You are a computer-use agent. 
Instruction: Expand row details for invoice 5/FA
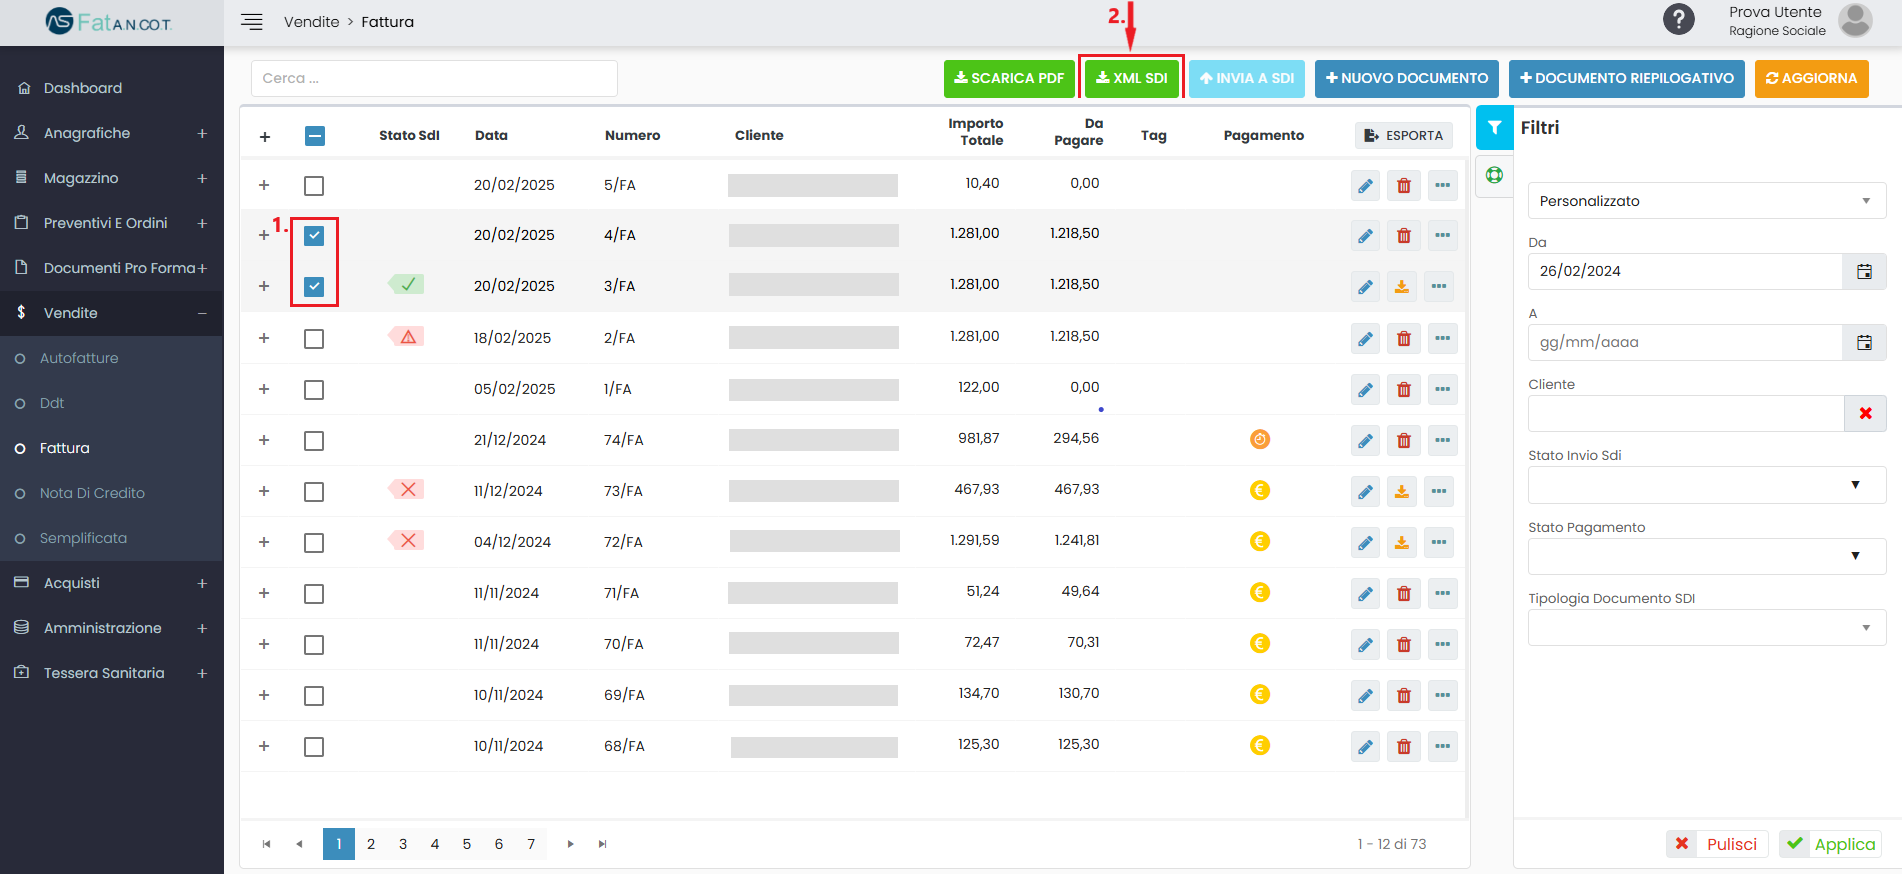(x=264, y=185)
